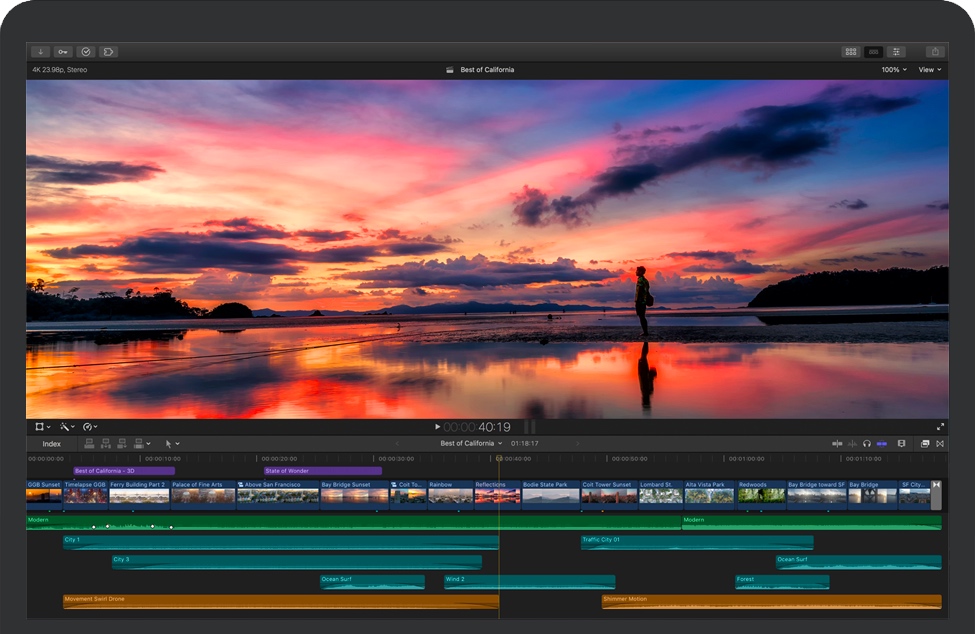Click the Index button
The image size is (975, 634).
coord(51,443)
